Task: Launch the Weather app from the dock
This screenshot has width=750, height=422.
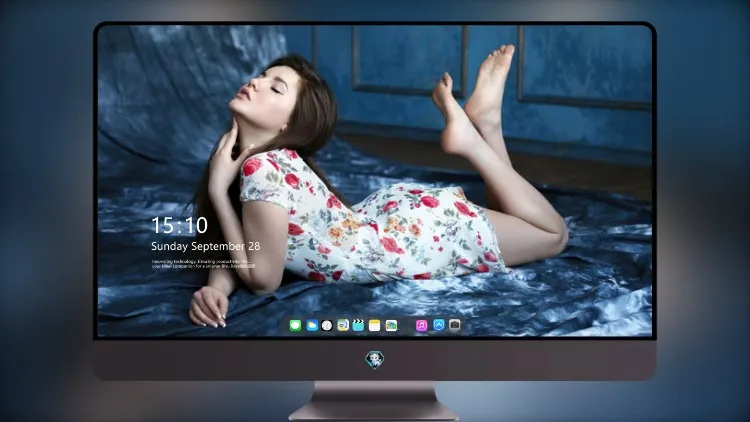Action: pyautogui.click(x=311, y=326)
